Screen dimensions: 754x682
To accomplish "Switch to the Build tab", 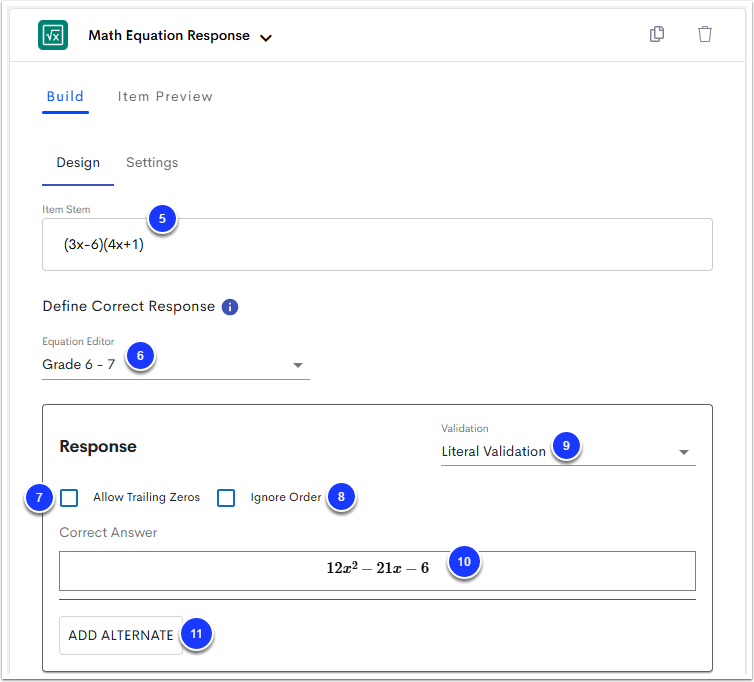I will click(x=65, y=97).
